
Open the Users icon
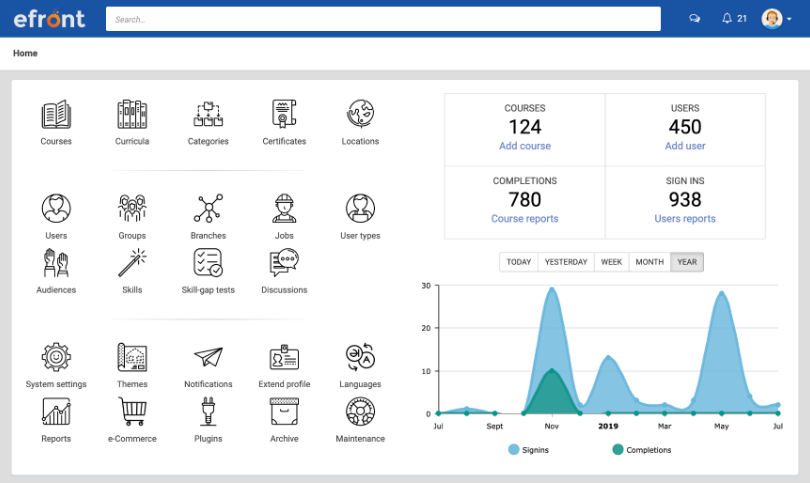[56, 208]
